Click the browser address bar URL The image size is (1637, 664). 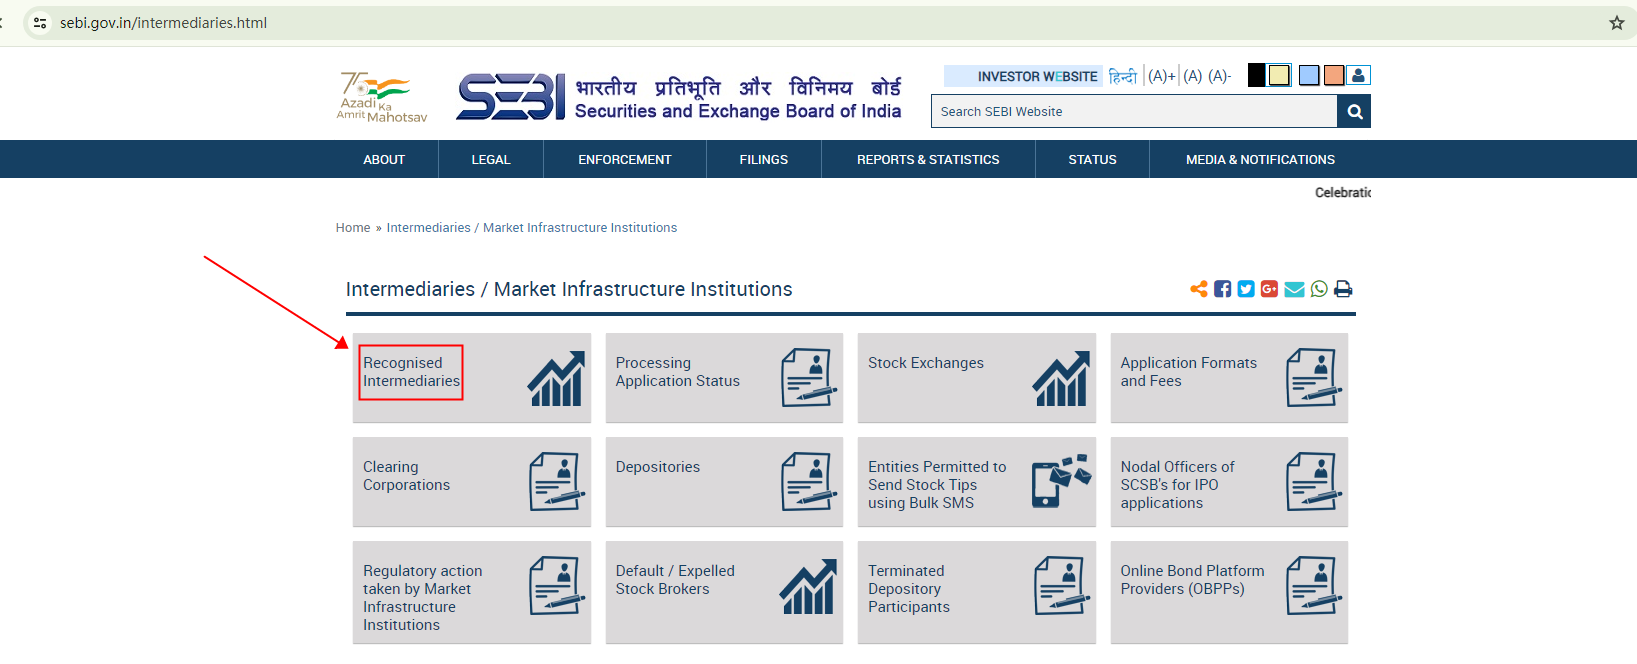click(163, 23)
